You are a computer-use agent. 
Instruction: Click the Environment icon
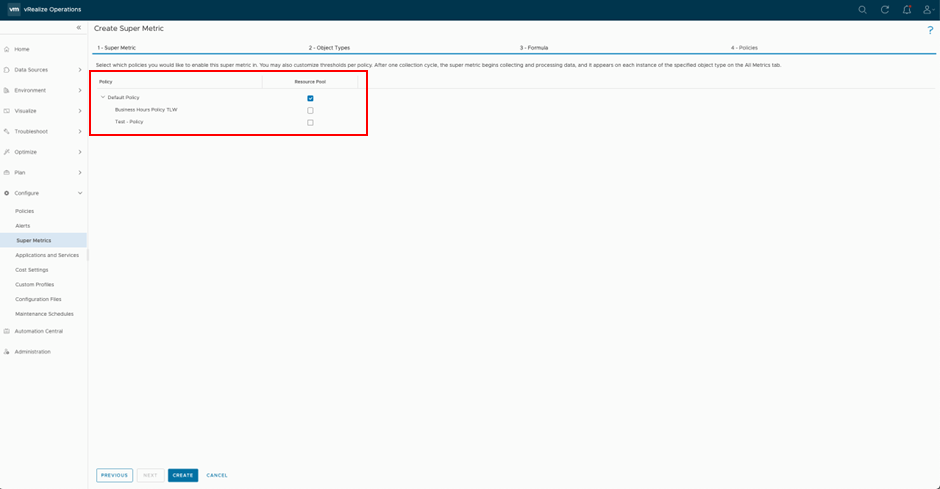click(x=7, y=90)
